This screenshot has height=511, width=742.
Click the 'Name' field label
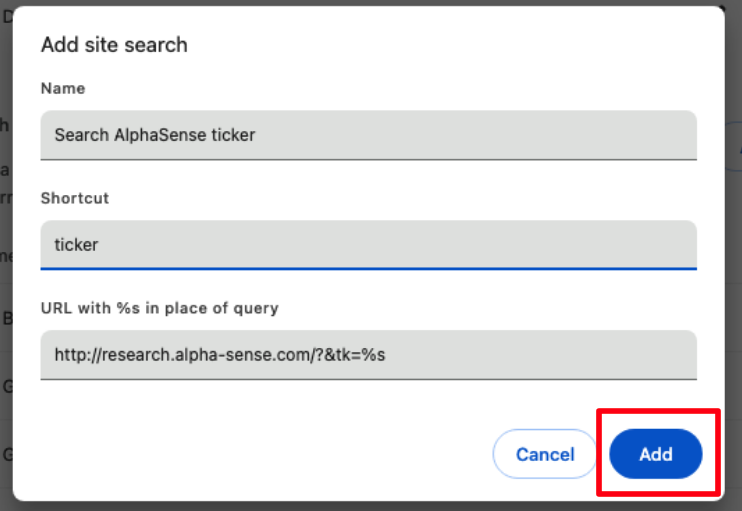tap(63, 89)
